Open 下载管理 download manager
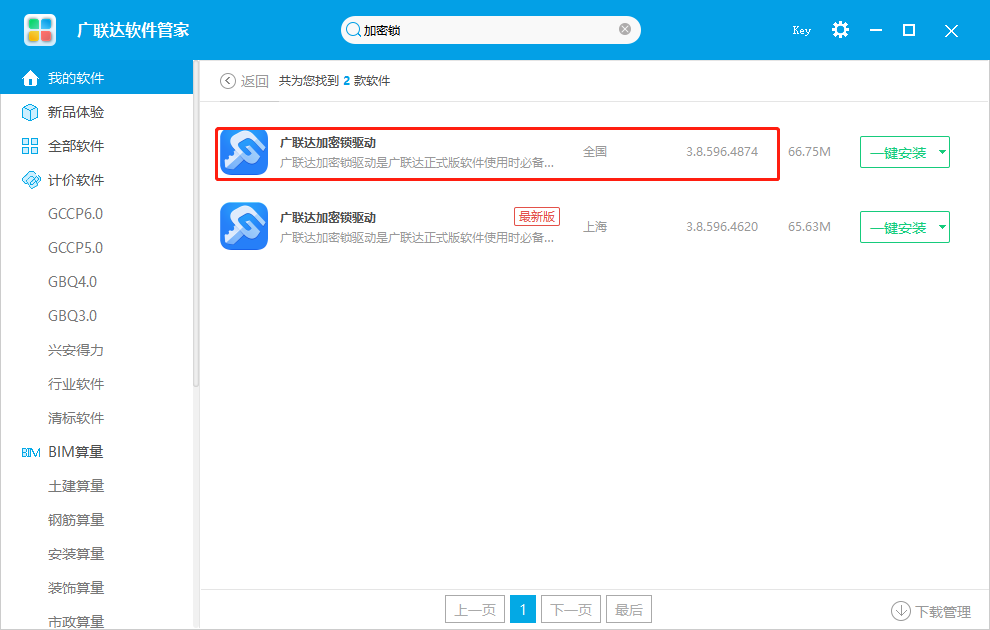Image resolution: width=990 pixels, height=630 pixels. click(943, 612)
